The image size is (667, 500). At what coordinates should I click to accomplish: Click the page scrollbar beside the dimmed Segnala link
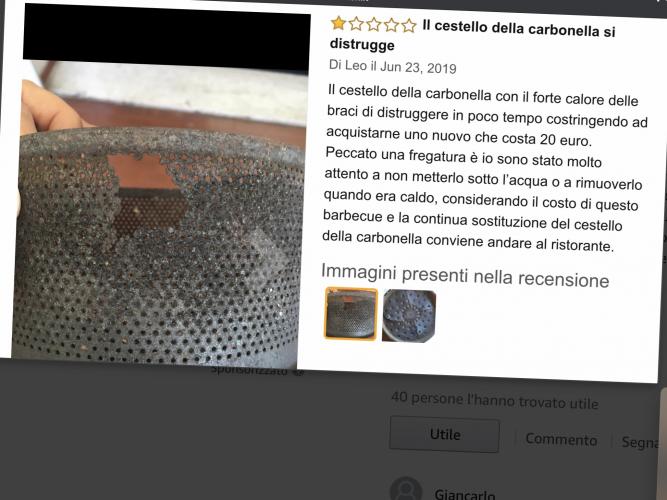[x=663, y=443]
